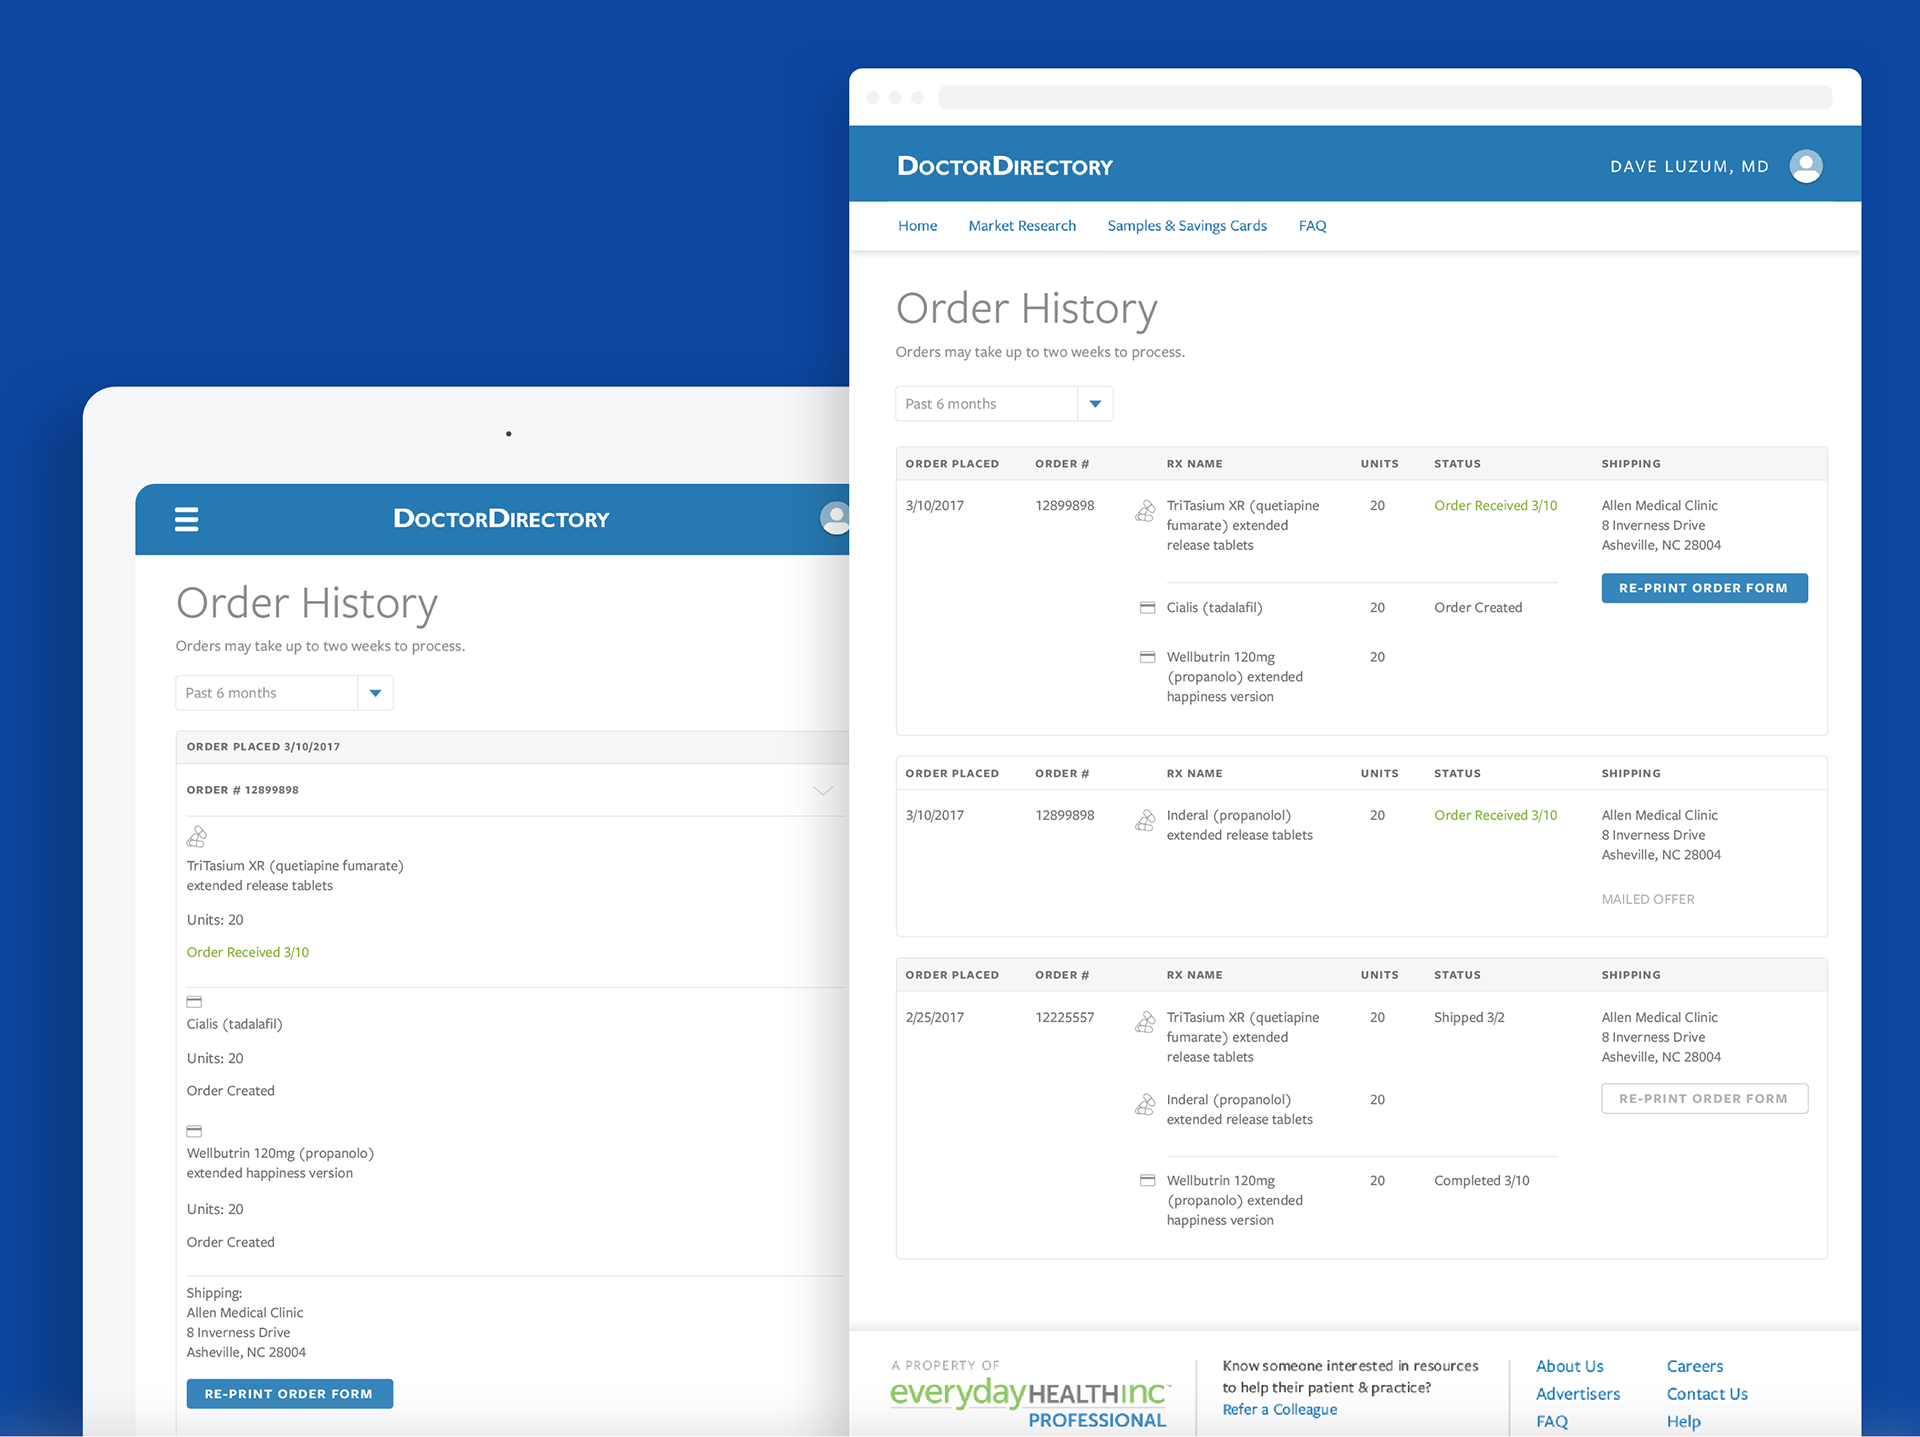Open Samples & Savings Cards tab
This screenshot has height=1437, width=1920.
[1187, 226]
